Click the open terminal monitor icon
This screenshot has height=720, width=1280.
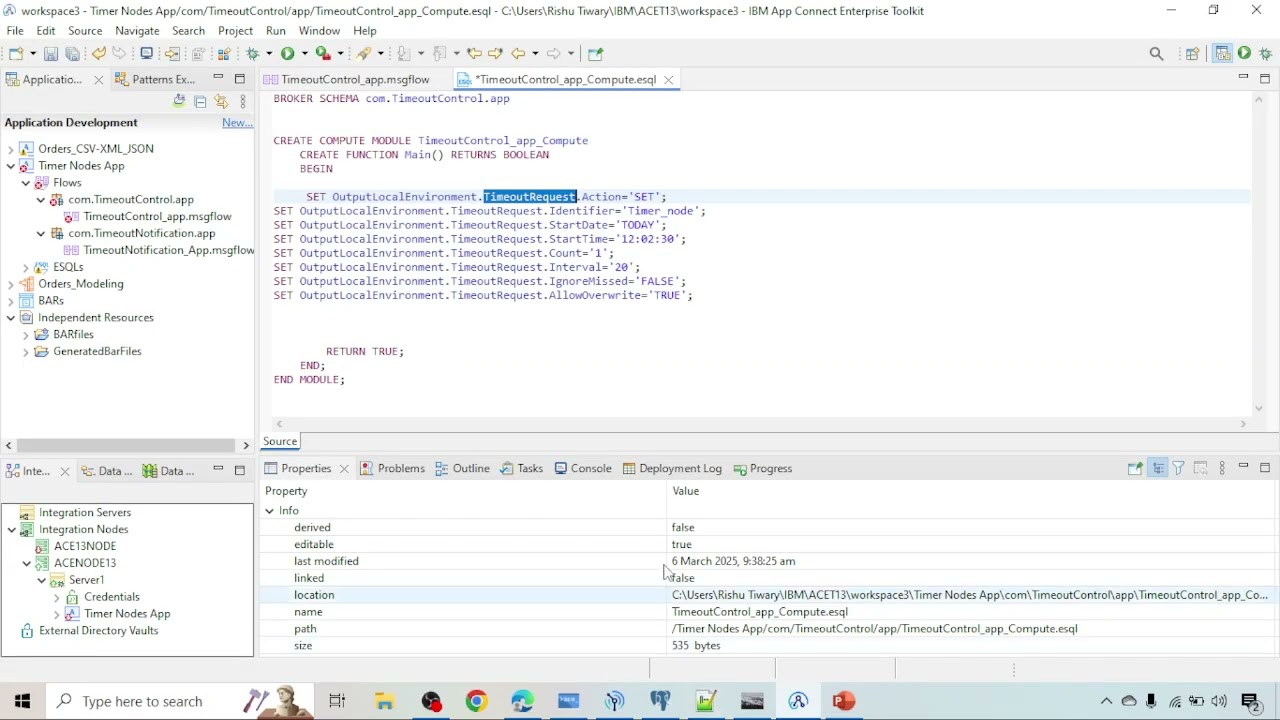click(x=146, y=53)
